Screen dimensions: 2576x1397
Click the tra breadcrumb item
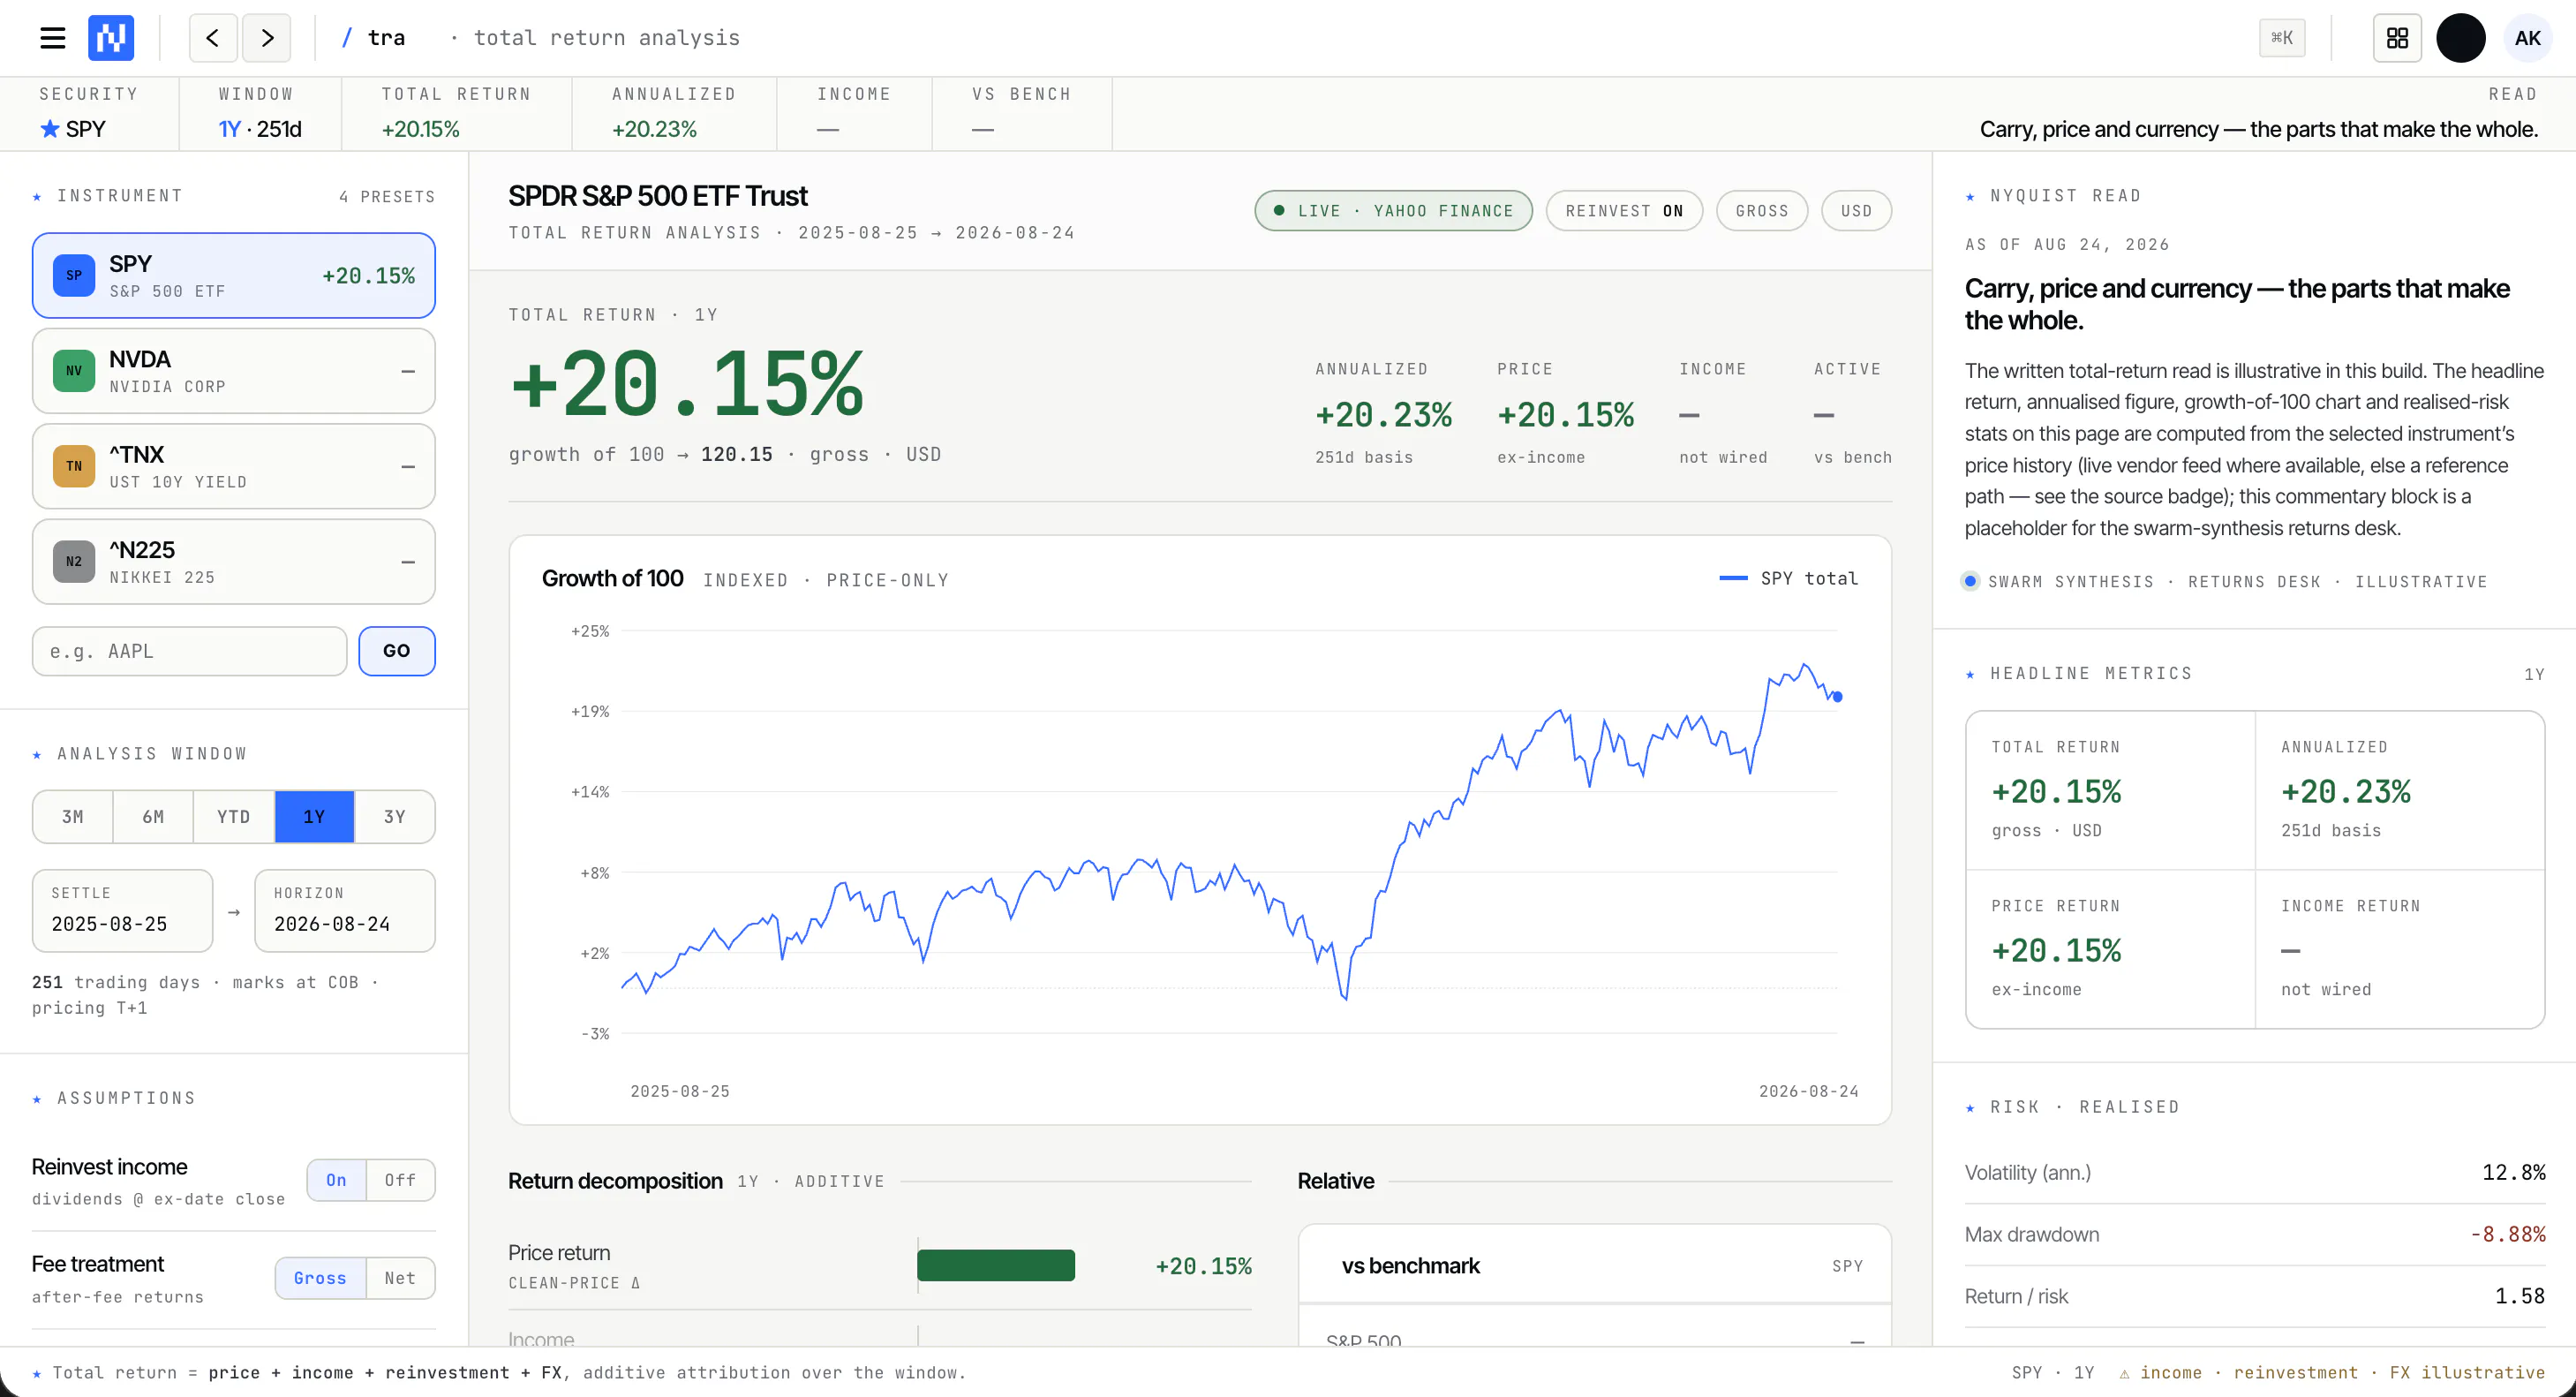click(386, 38)
